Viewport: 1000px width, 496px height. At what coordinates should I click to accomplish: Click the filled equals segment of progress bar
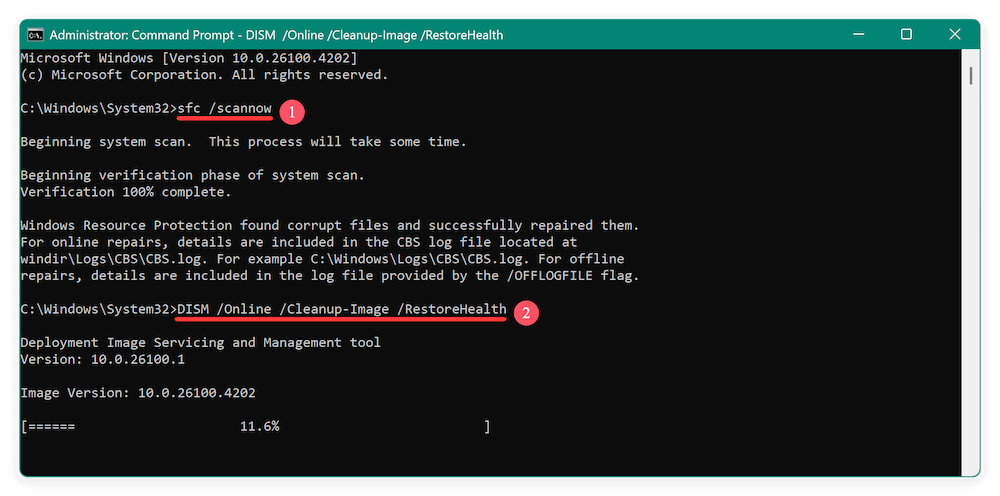[x=51, y=427]
